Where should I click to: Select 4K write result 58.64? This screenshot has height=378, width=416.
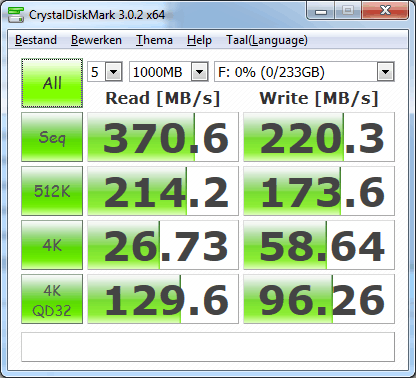pos(319,245)
